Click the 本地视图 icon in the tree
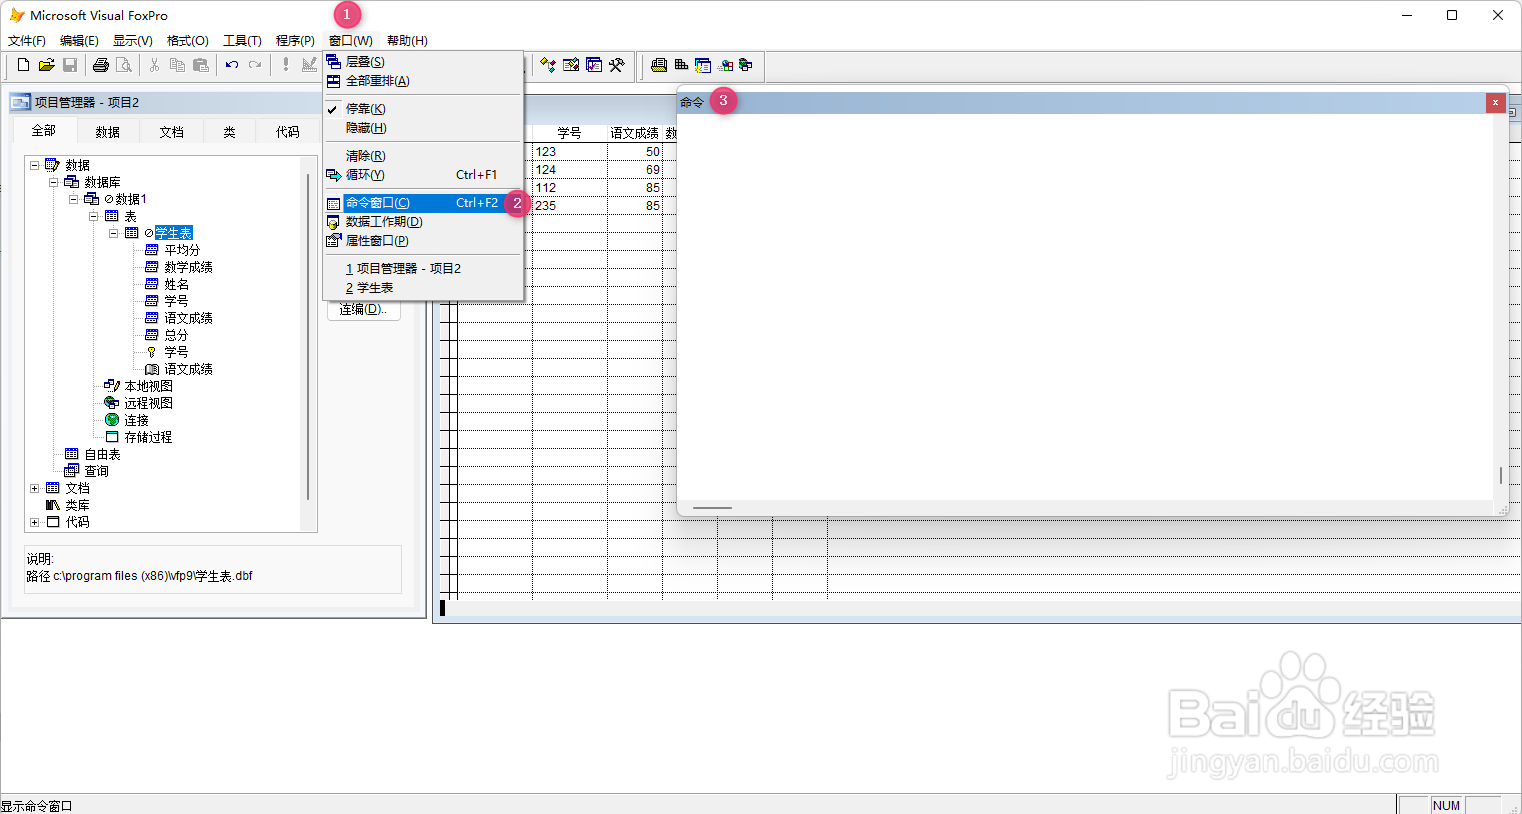 coord(112,386)
